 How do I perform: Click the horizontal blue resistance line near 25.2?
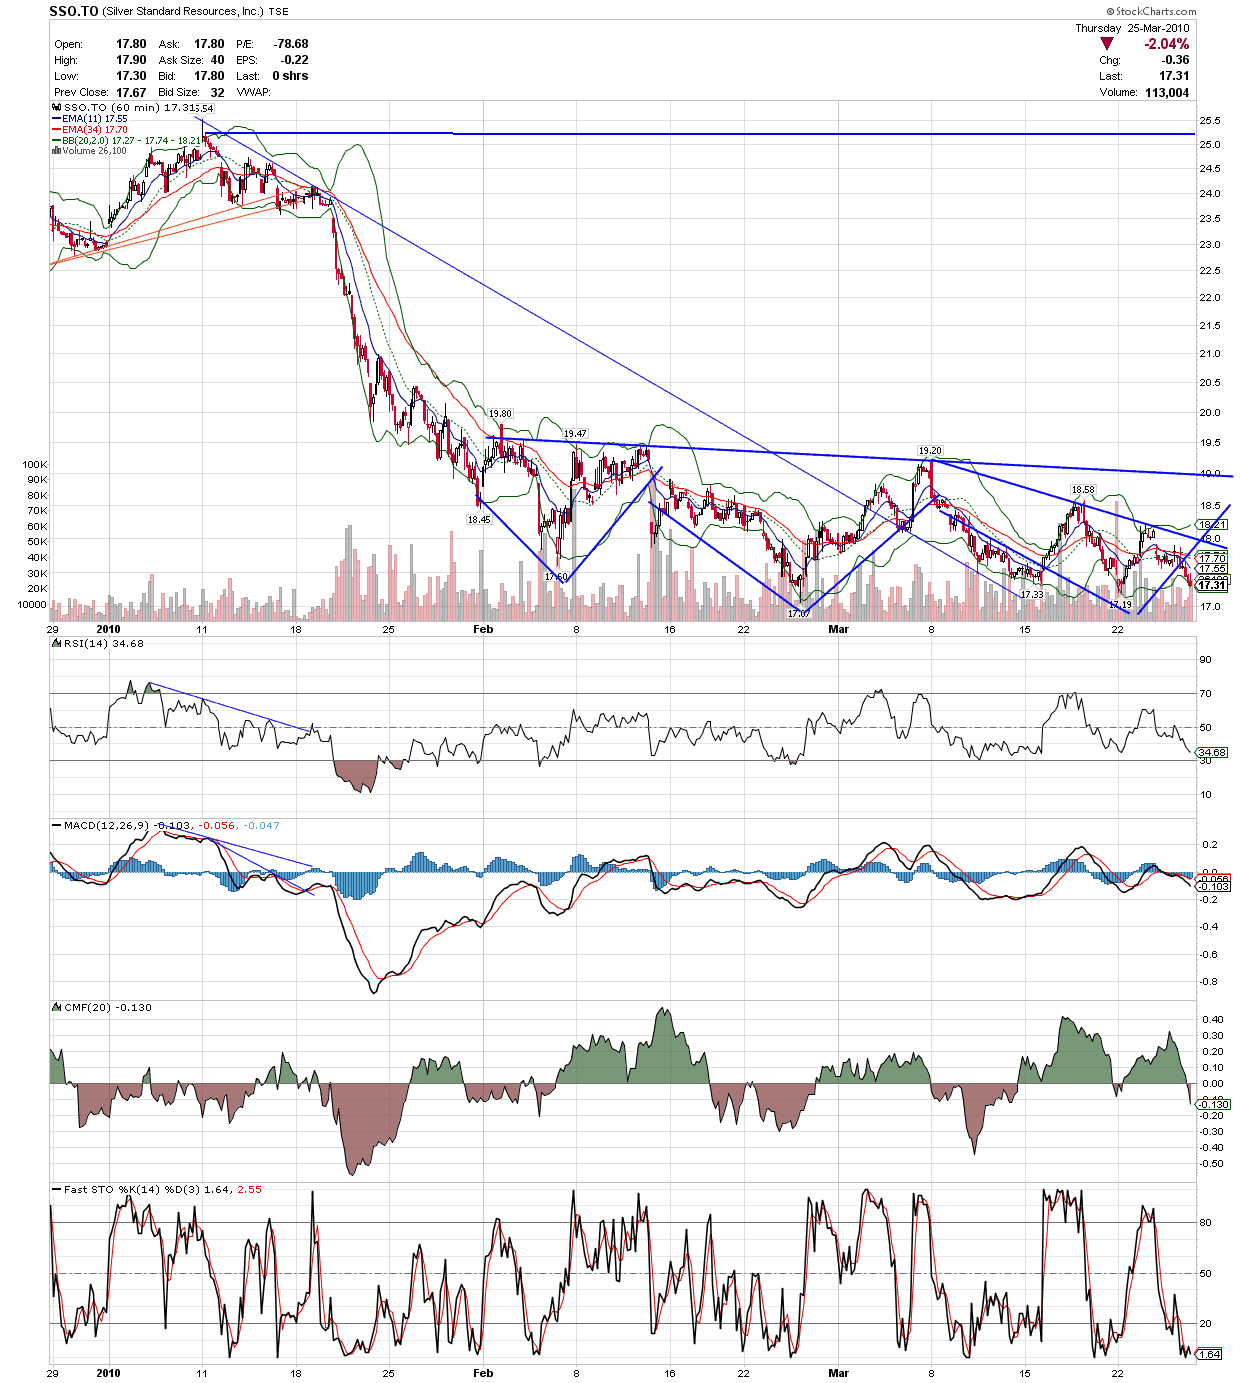click(700, 133)
